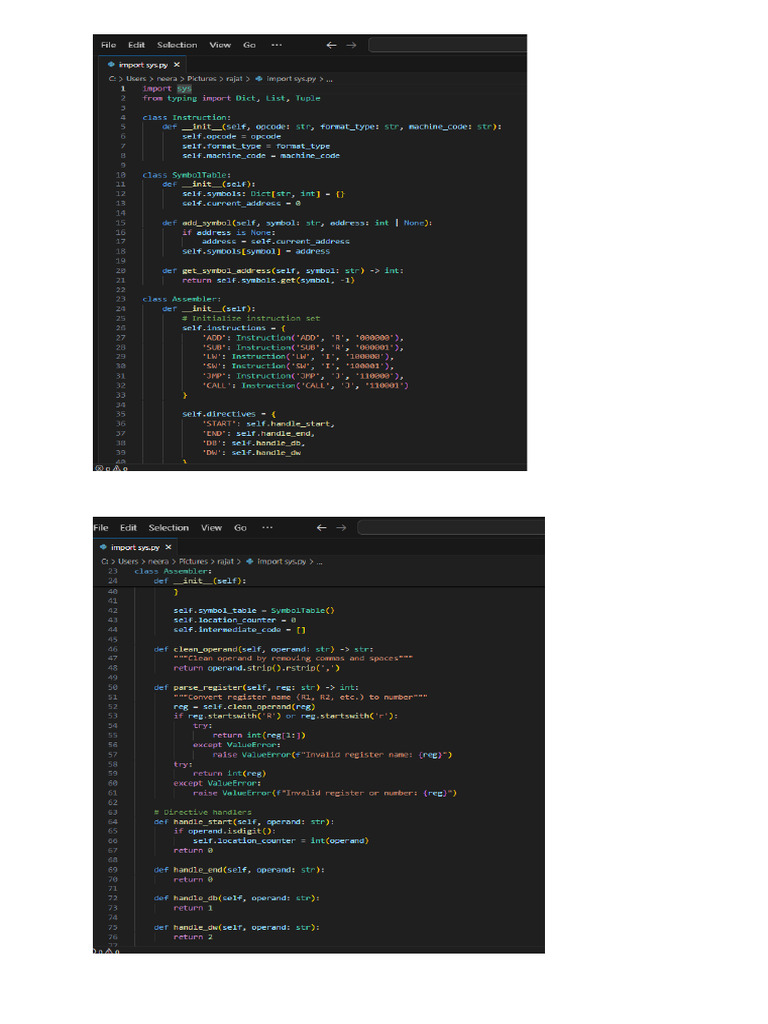This screenshot has width=768, height=1024.
Task: Open the Selection menu in the top editor window
Action: (177, 45)
